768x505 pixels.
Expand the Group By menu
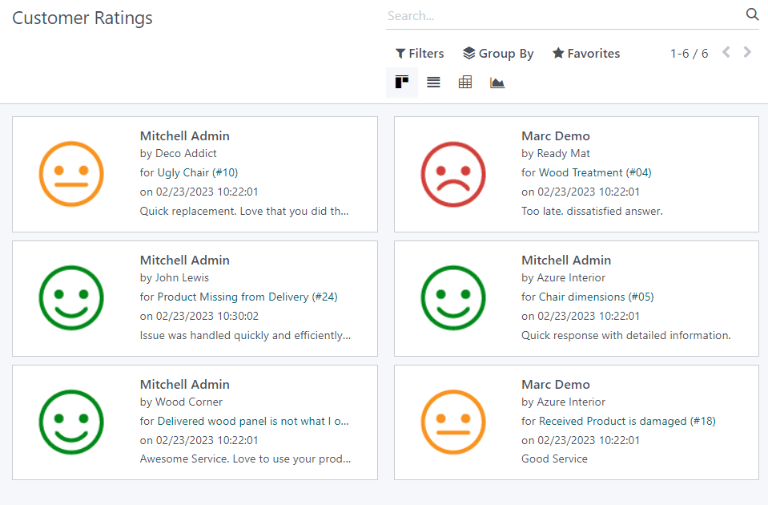tap(498, 54)
